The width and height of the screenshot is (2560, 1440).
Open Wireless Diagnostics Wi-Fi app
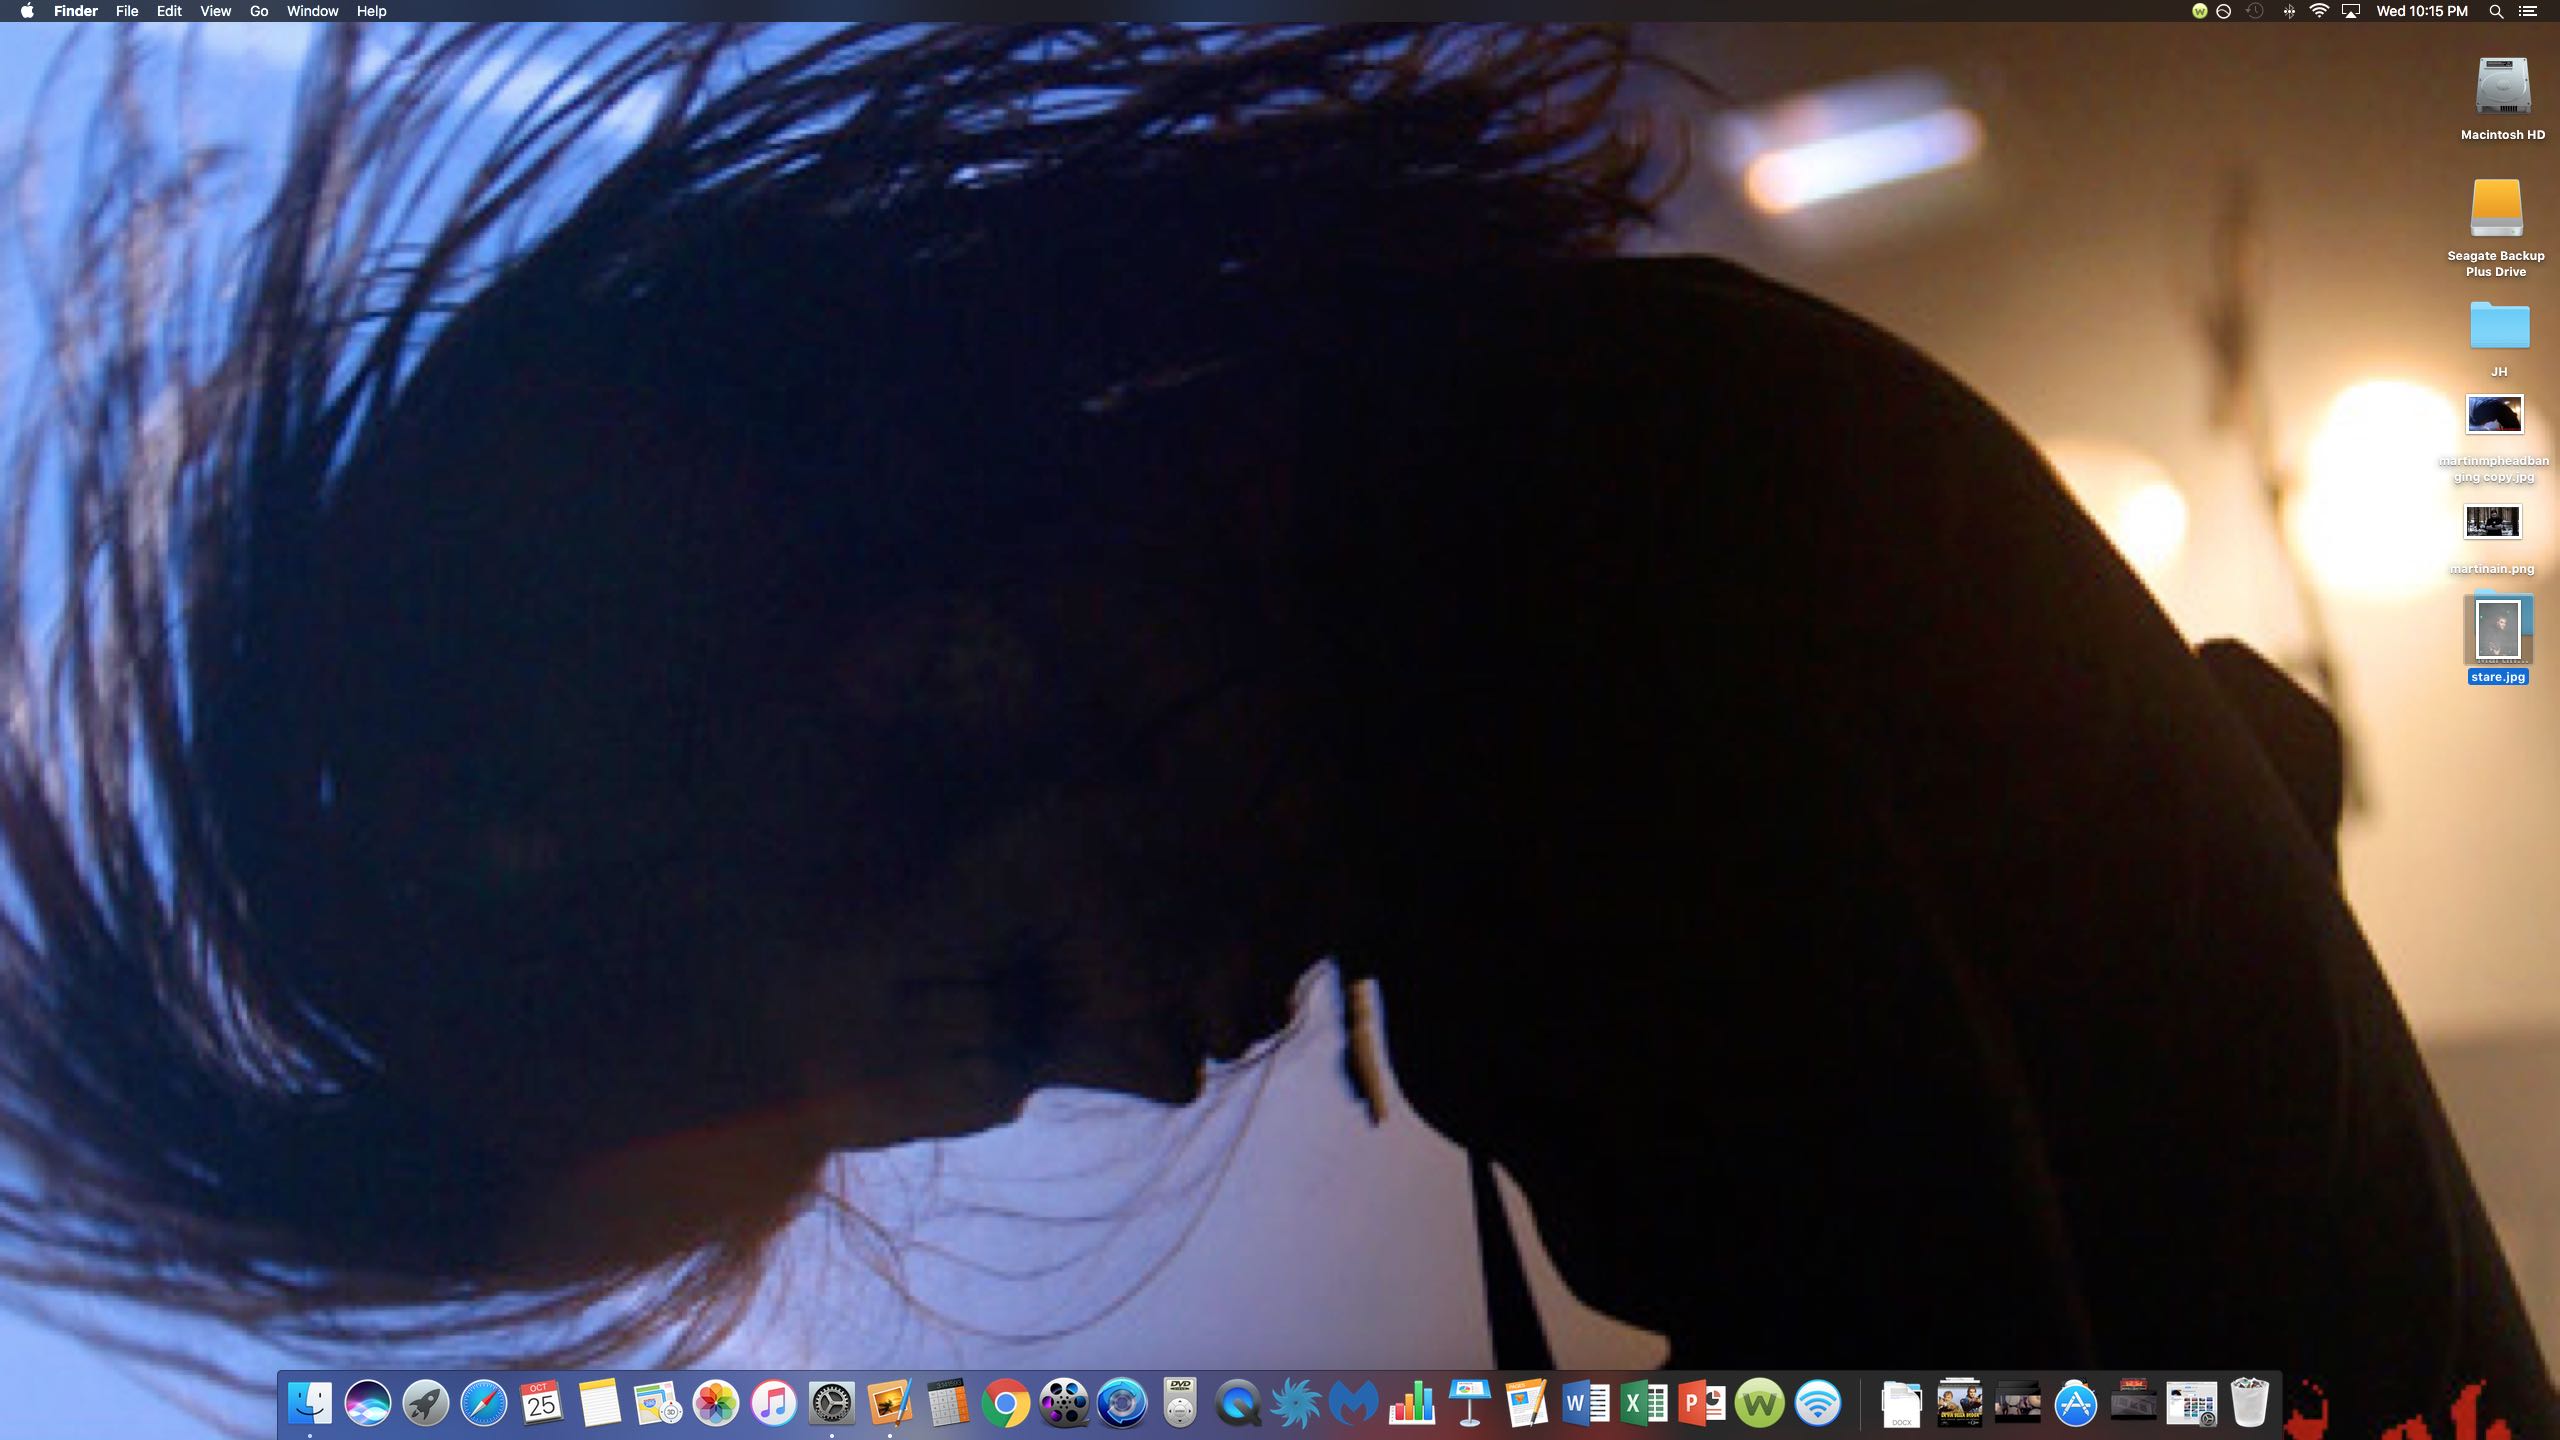pyautogui.click(x=1818, y=1404)
